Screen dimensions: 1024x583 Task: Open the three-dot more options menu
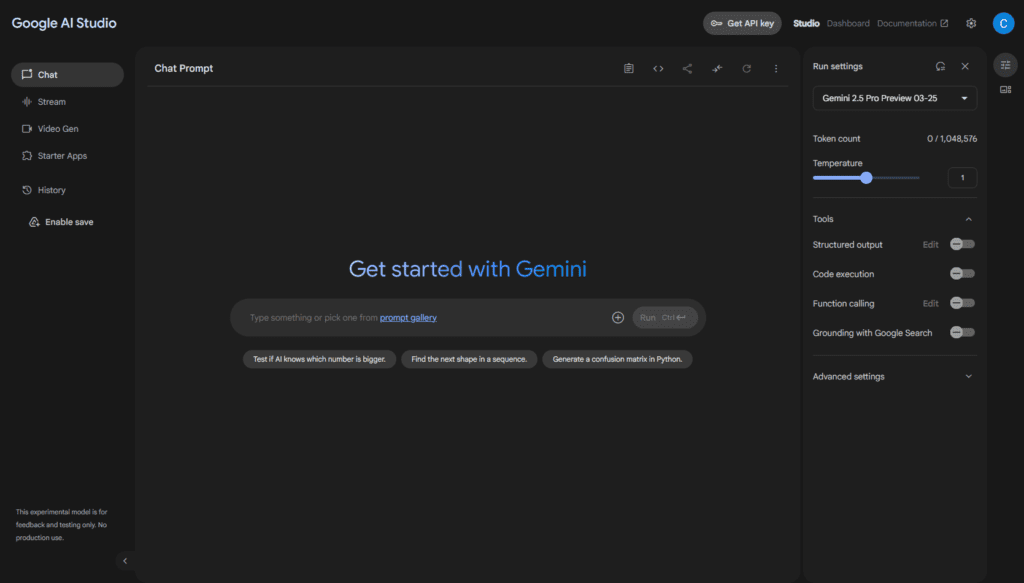point(776,69)
